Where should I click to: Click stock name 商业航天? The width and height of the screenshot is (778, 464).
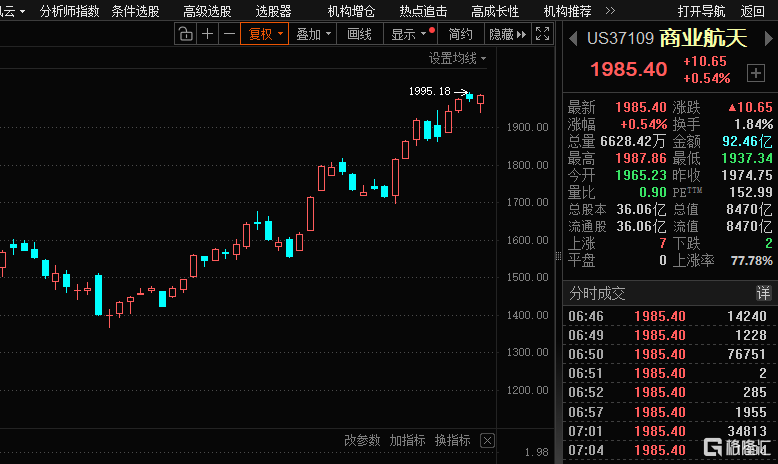coord(703,38)
